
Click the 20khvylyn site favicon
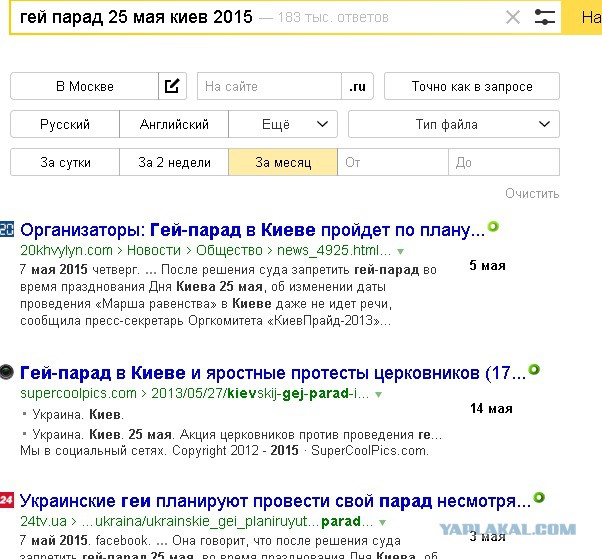pyautogui.click(x=7, y=229)
